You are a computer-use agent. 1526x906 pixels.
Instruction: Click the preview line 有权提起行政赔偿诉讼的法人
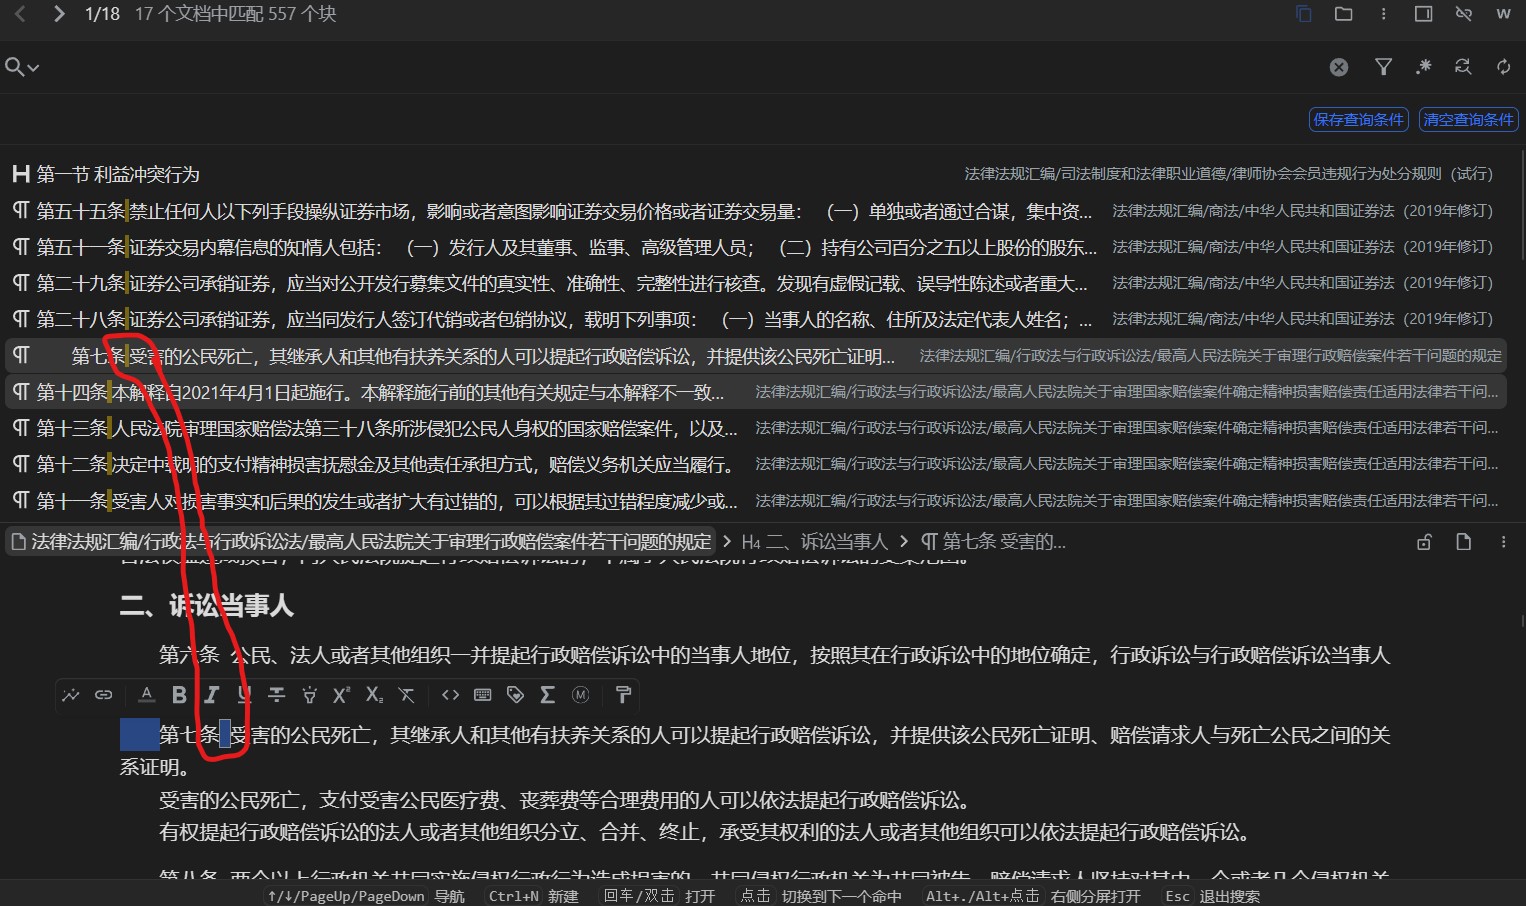point(705,832)
